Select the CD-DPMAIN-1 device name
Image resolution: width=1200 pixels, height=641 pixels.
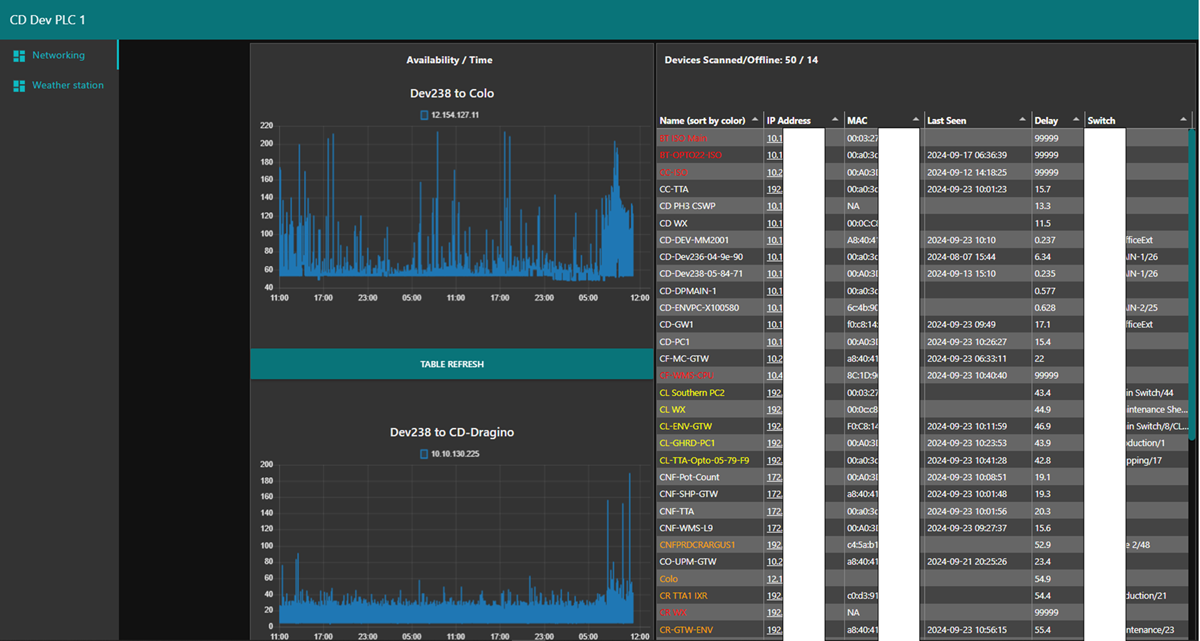click(688, 291)
